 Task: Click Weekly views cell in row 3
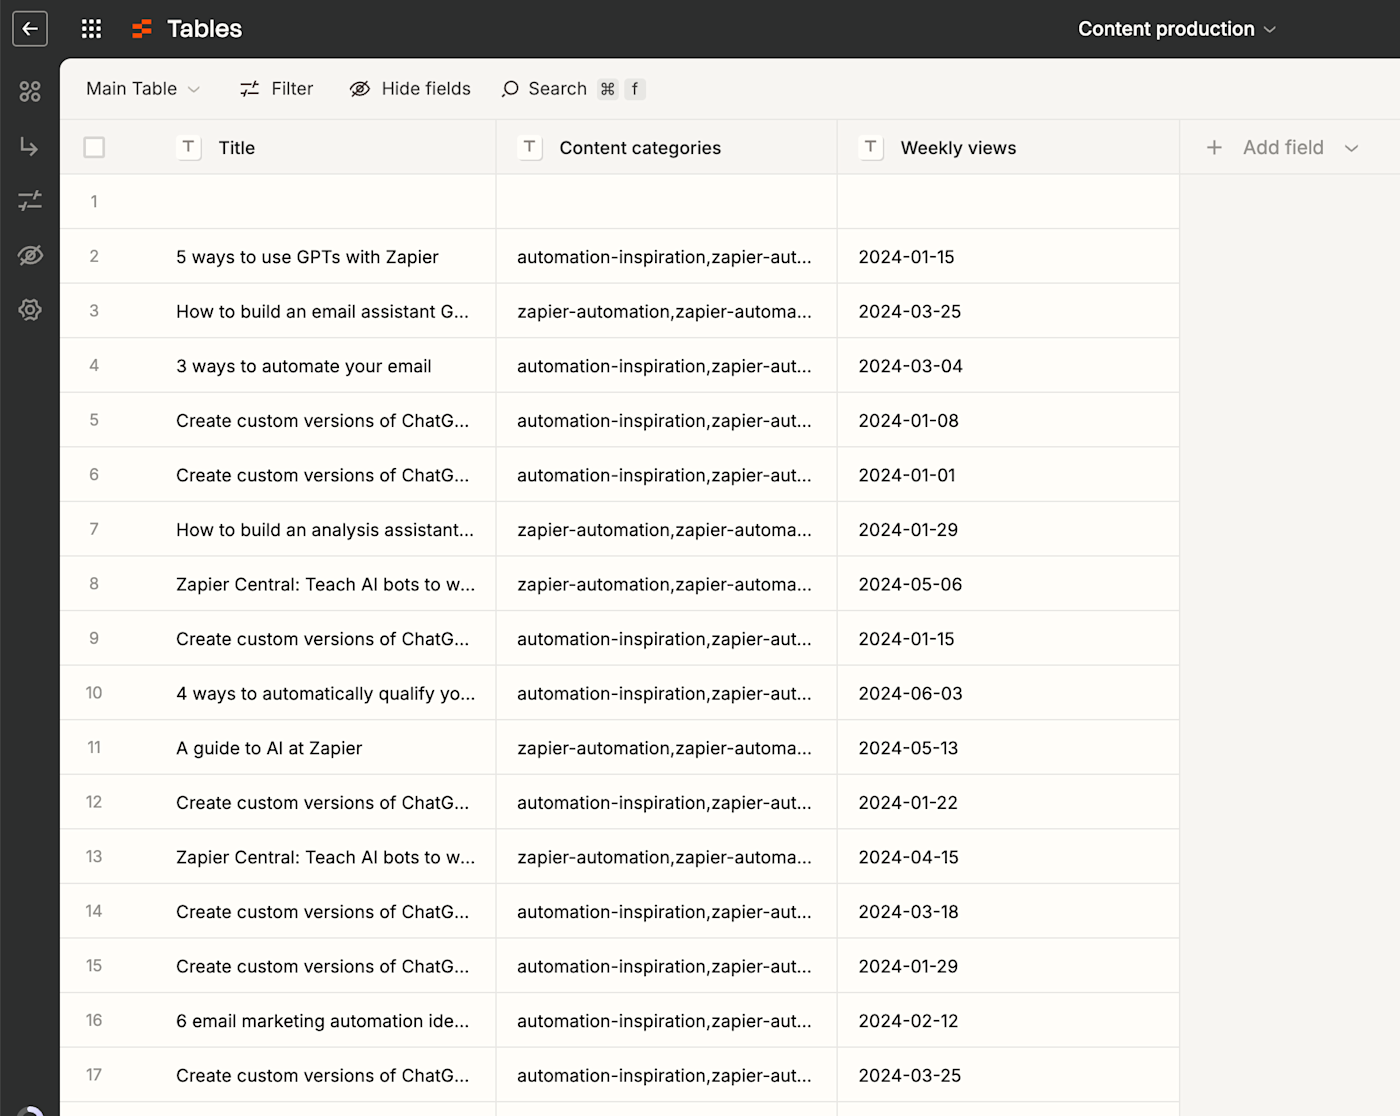(x=1008, y=311)
